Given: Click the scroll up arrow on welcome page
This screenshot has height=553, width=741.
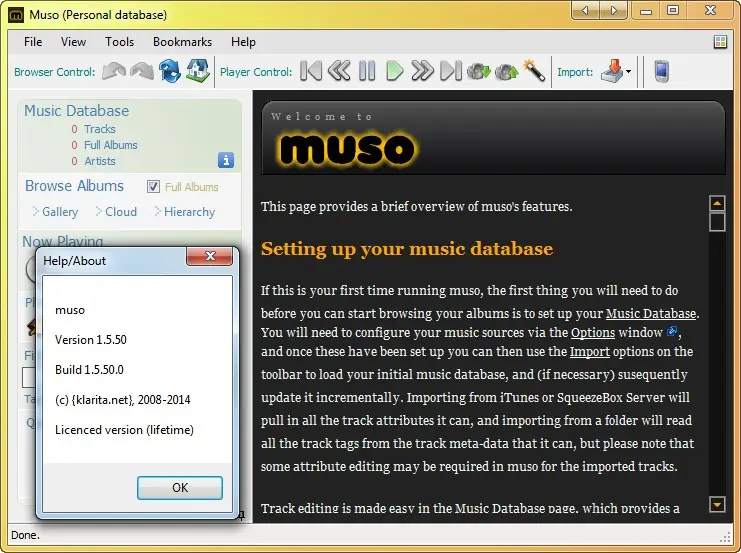Looking at the screenshot, I should tap(717, 203).
